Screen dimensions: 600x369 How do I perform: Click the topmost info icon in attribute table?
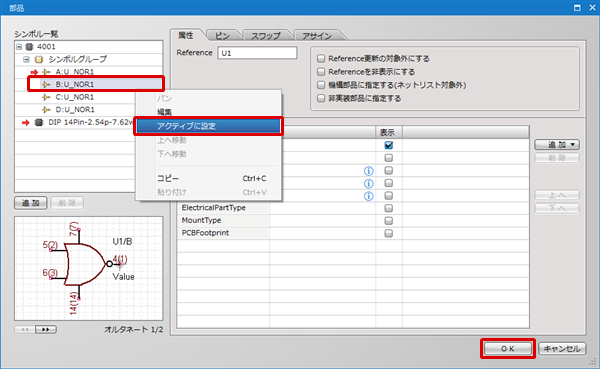coord(368,171)
